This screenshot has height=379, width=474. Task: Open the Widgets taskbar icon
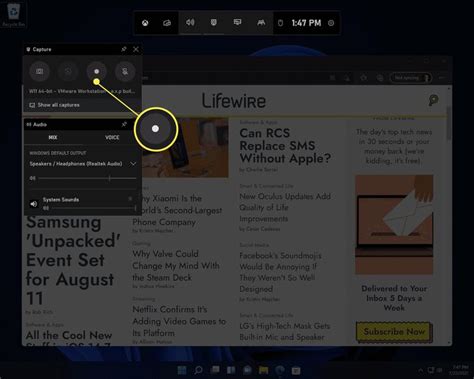click(x=231, y=370)
